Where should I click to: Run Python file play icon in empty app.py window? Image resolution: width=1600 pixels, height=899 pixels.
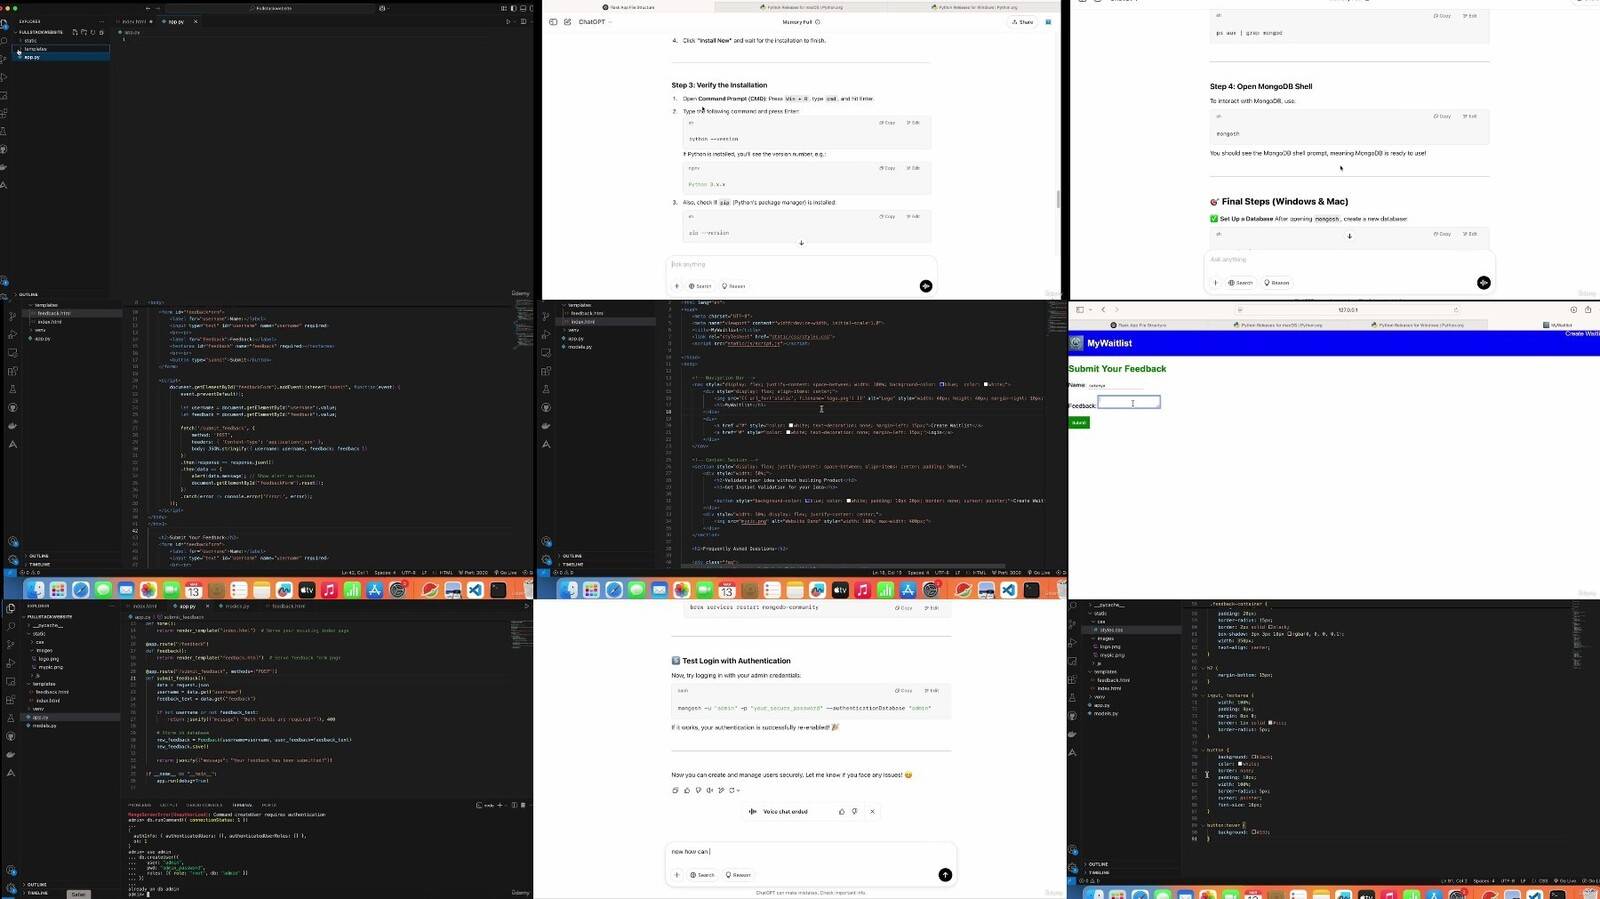tap(508, 21)
